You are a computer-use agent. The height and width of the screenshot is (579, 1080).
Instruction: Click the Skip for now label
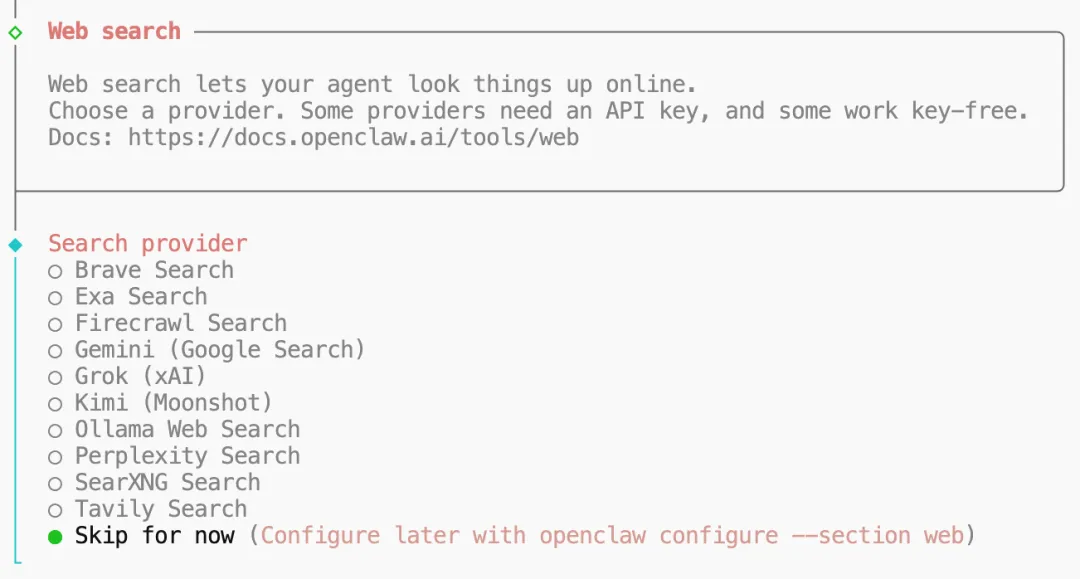[154, 536]
